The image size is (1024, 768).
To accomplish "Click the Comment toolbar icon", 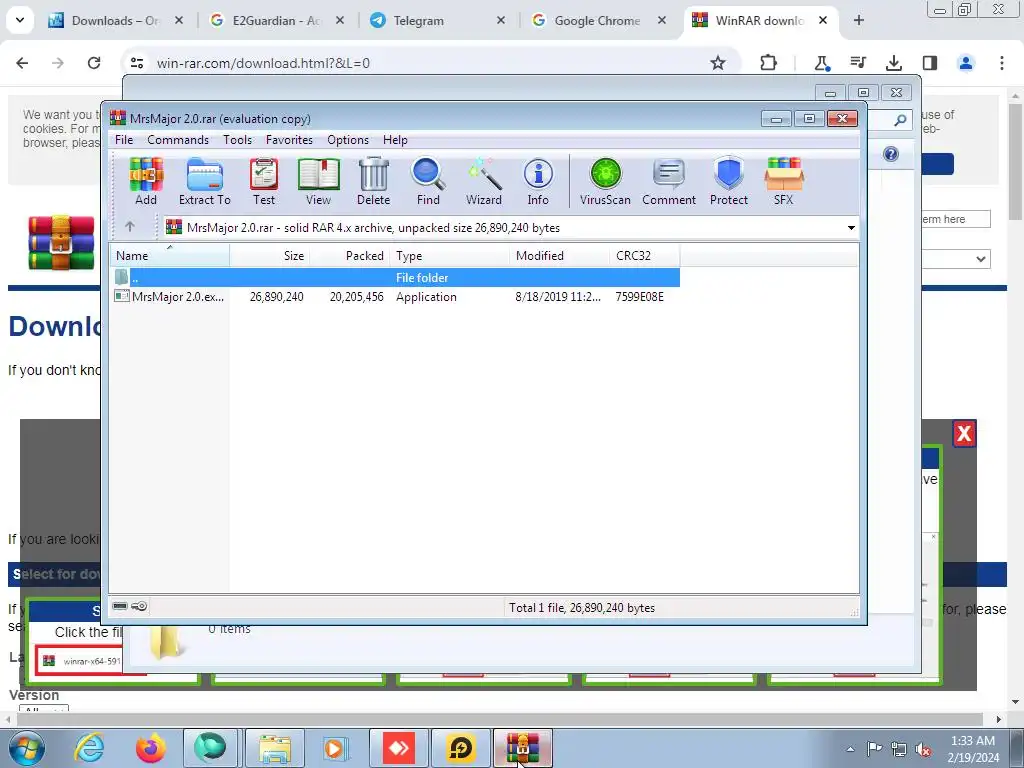I will point(669,182).
